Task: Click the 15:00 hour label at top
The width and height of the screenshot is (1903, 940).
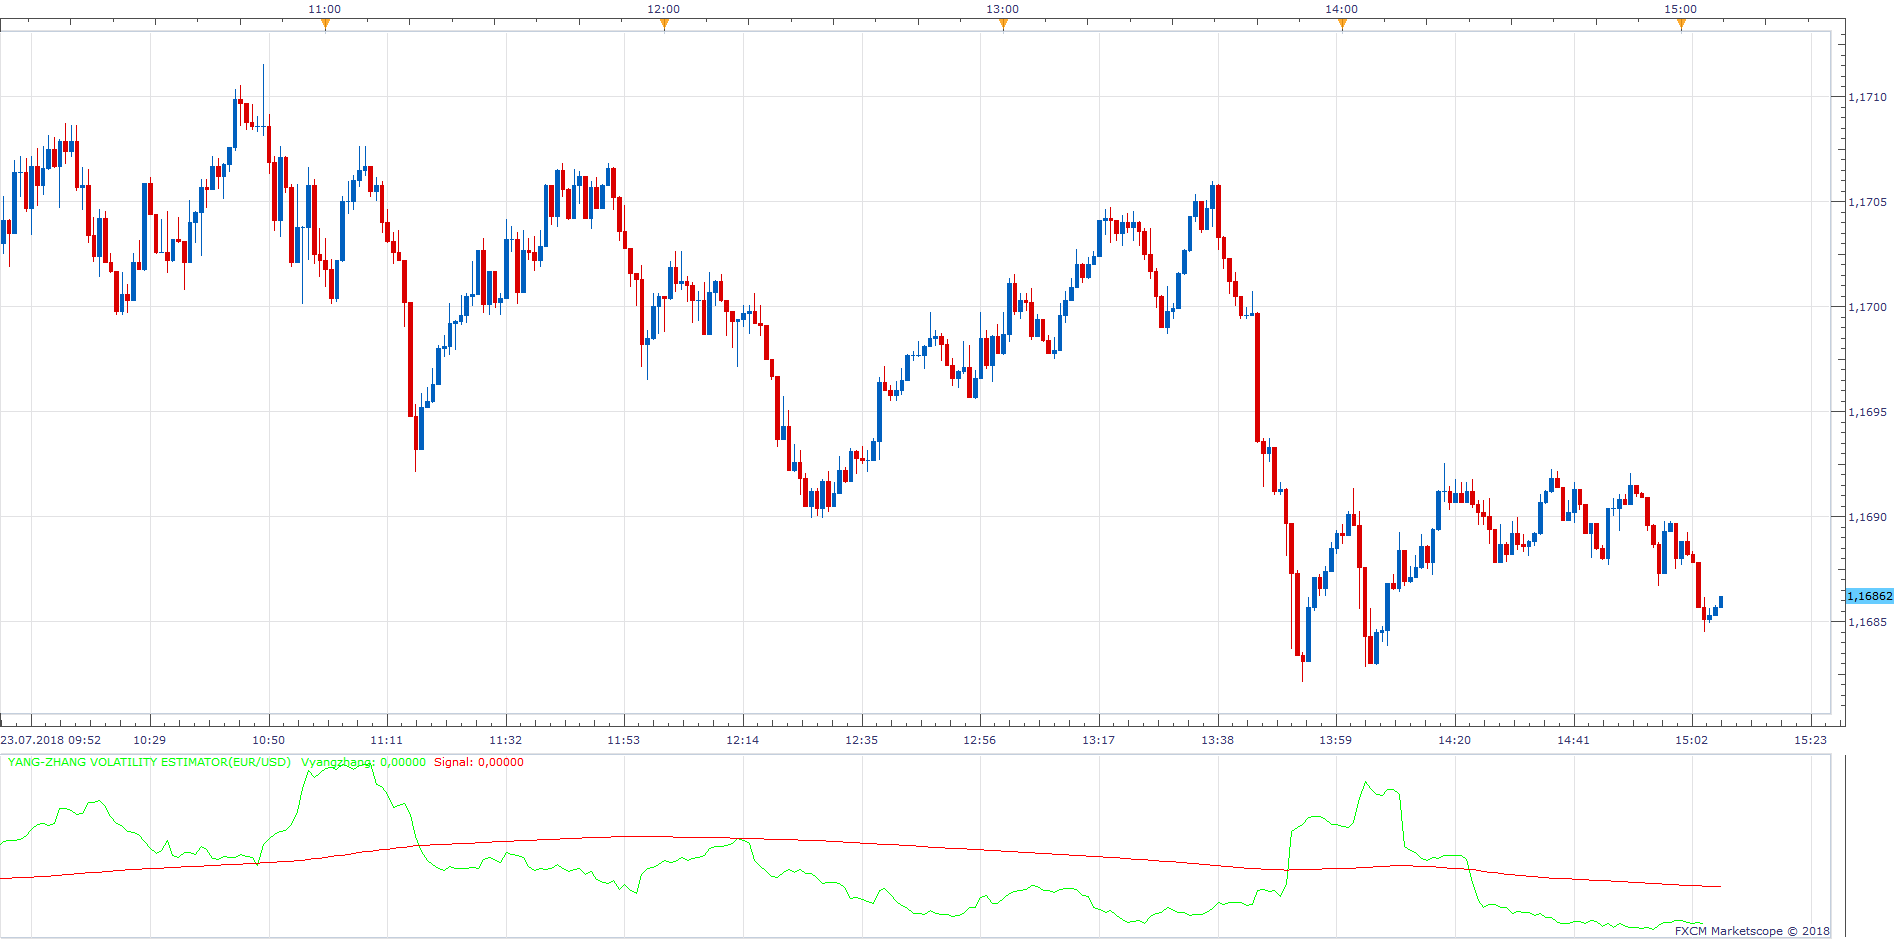Action: (x=1681, y=9)
